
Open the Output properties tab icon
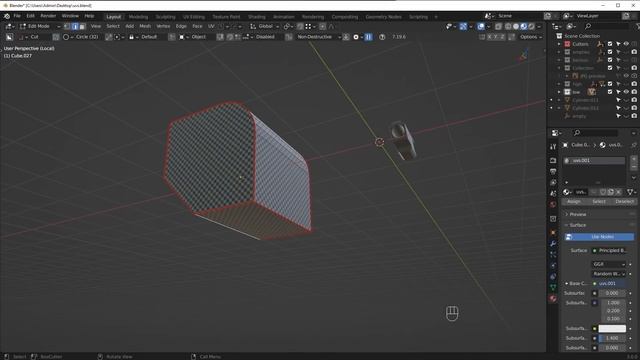click(x=553, y=171)
